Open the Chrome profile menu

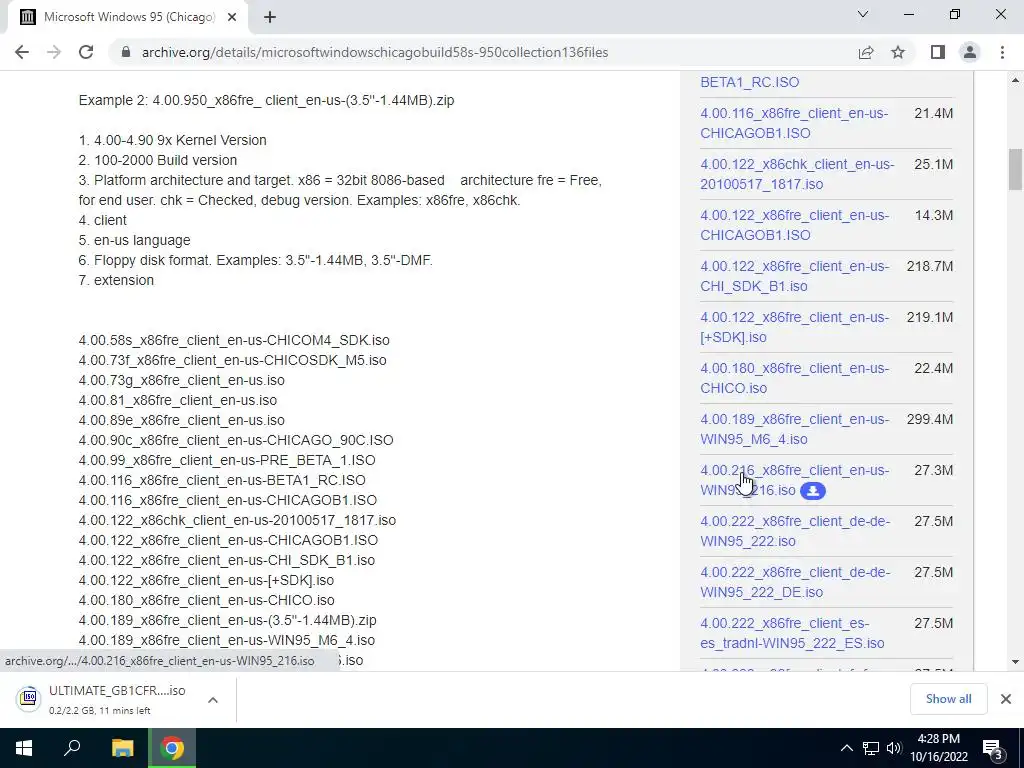(x=970, y=52)
